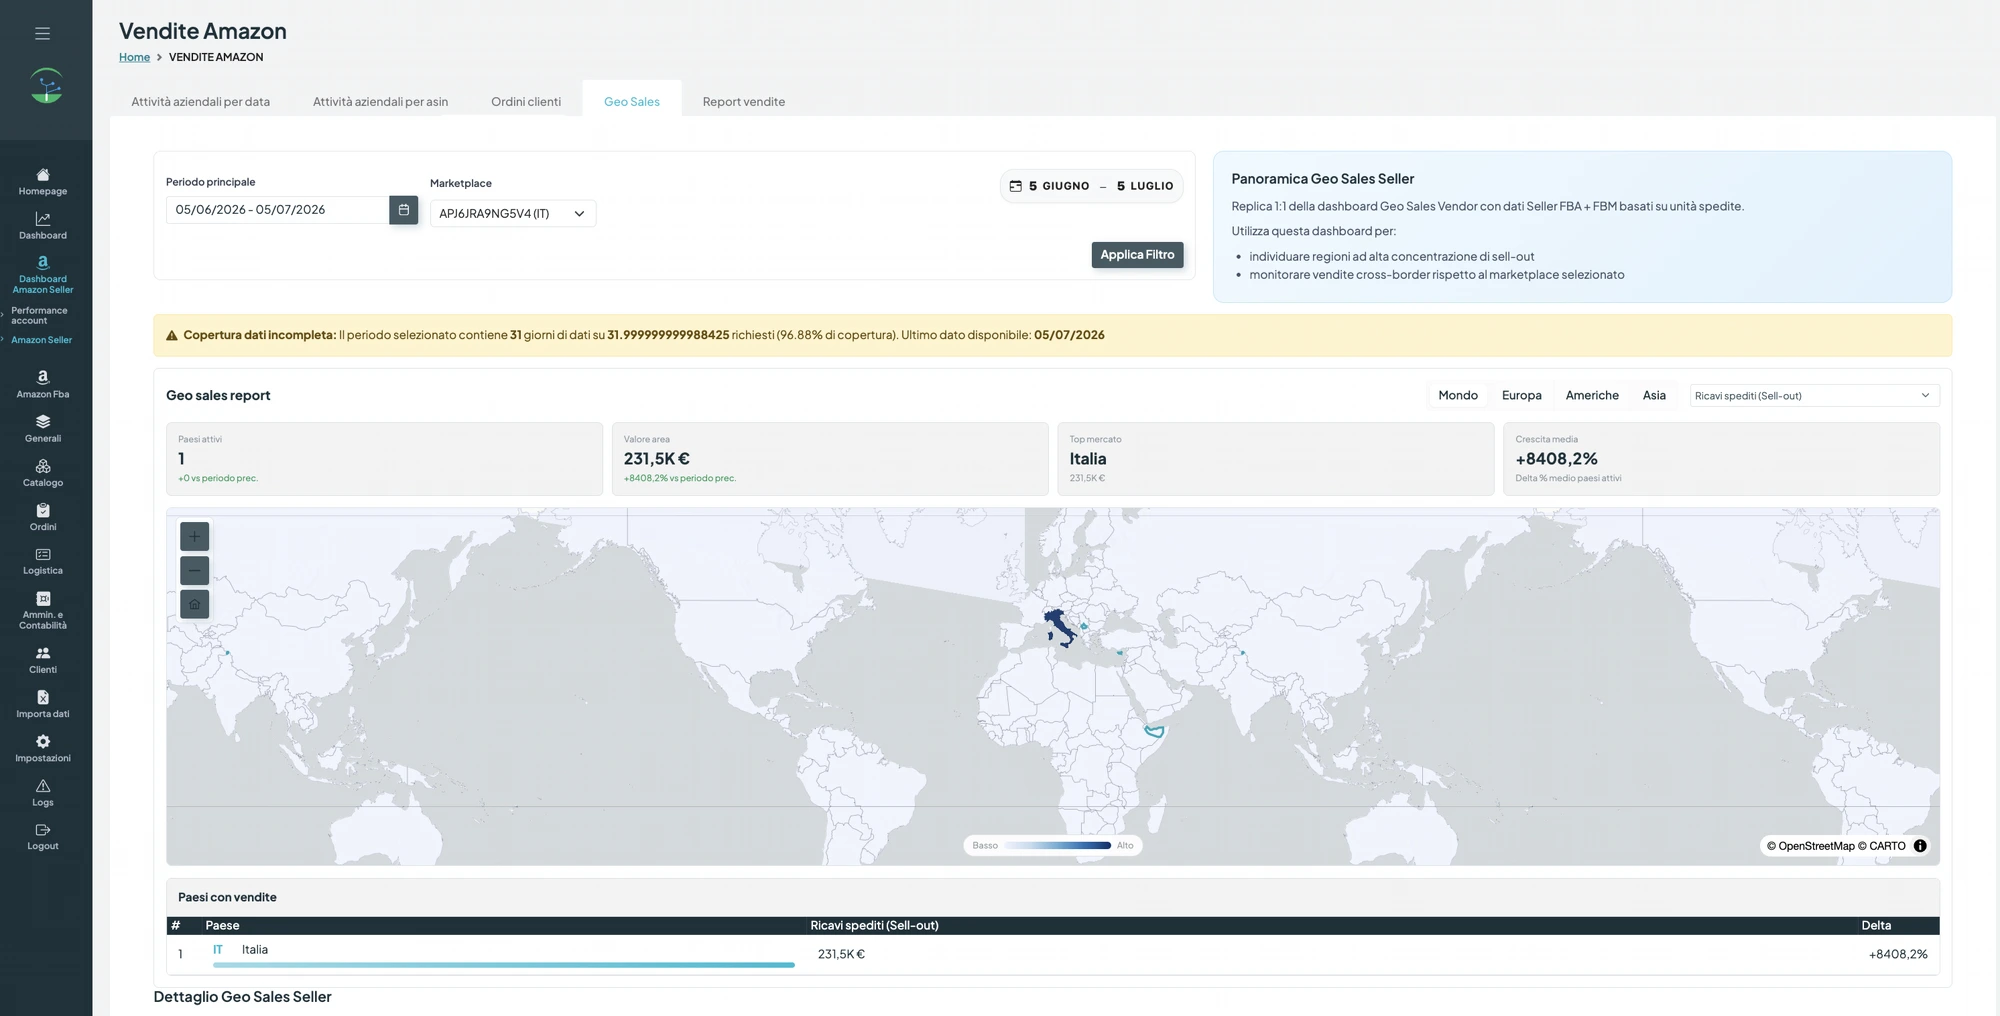Click the Impostazioni gear icon

pyautogui.click(x=43, y=742)
